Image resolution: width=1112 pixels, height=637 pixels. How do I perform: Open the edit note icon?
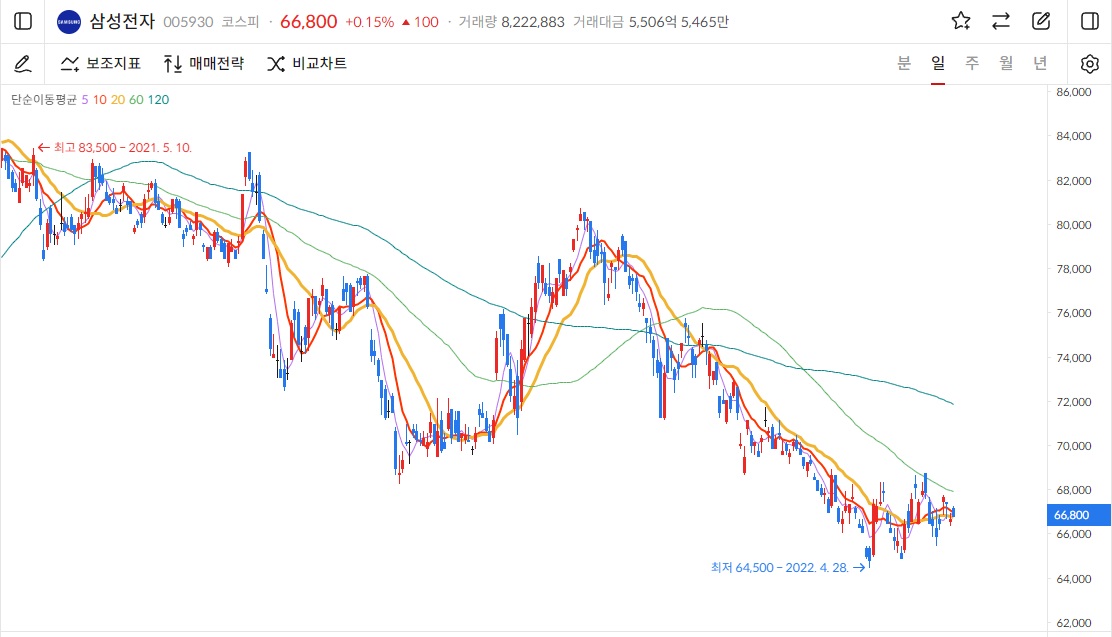coord(1041,21)
